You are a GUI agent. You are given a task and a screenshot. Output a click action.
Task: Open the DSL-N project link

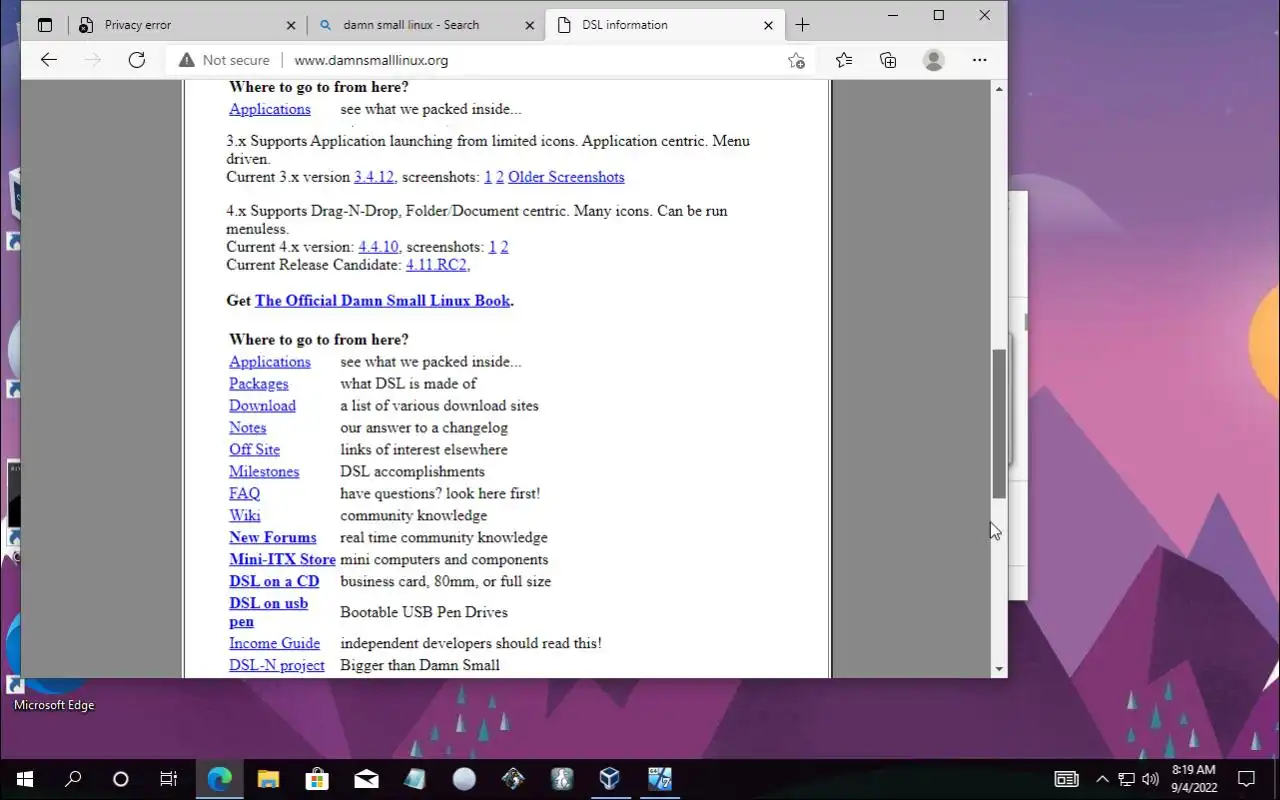click(x=276, y=666)
